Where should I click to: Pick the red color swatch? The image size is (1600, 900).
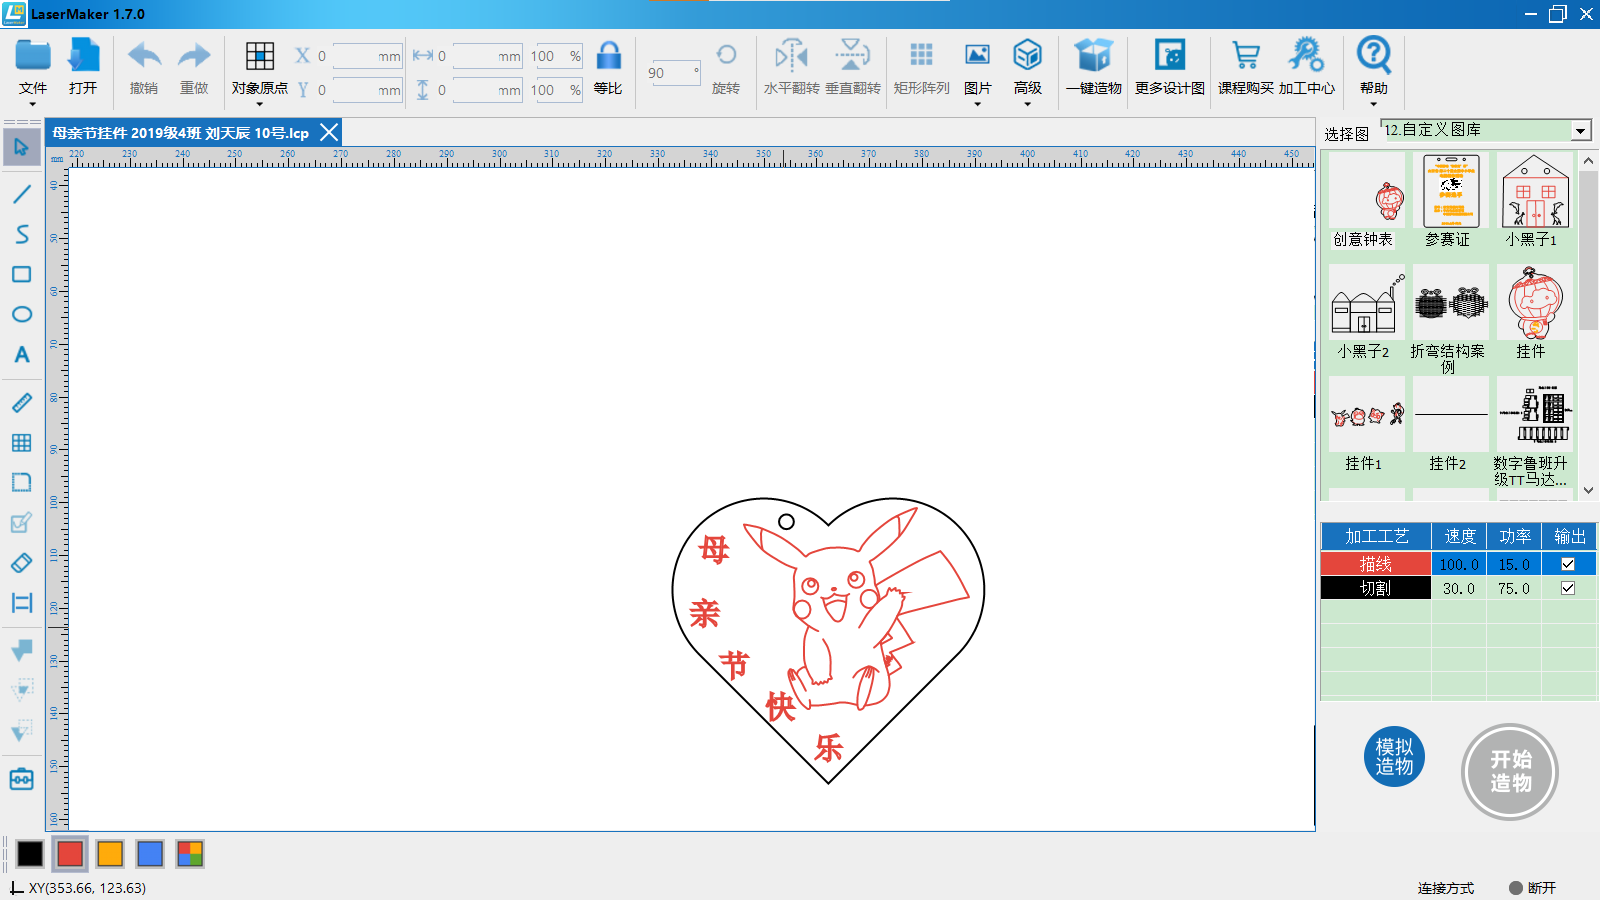pos(70,853)
